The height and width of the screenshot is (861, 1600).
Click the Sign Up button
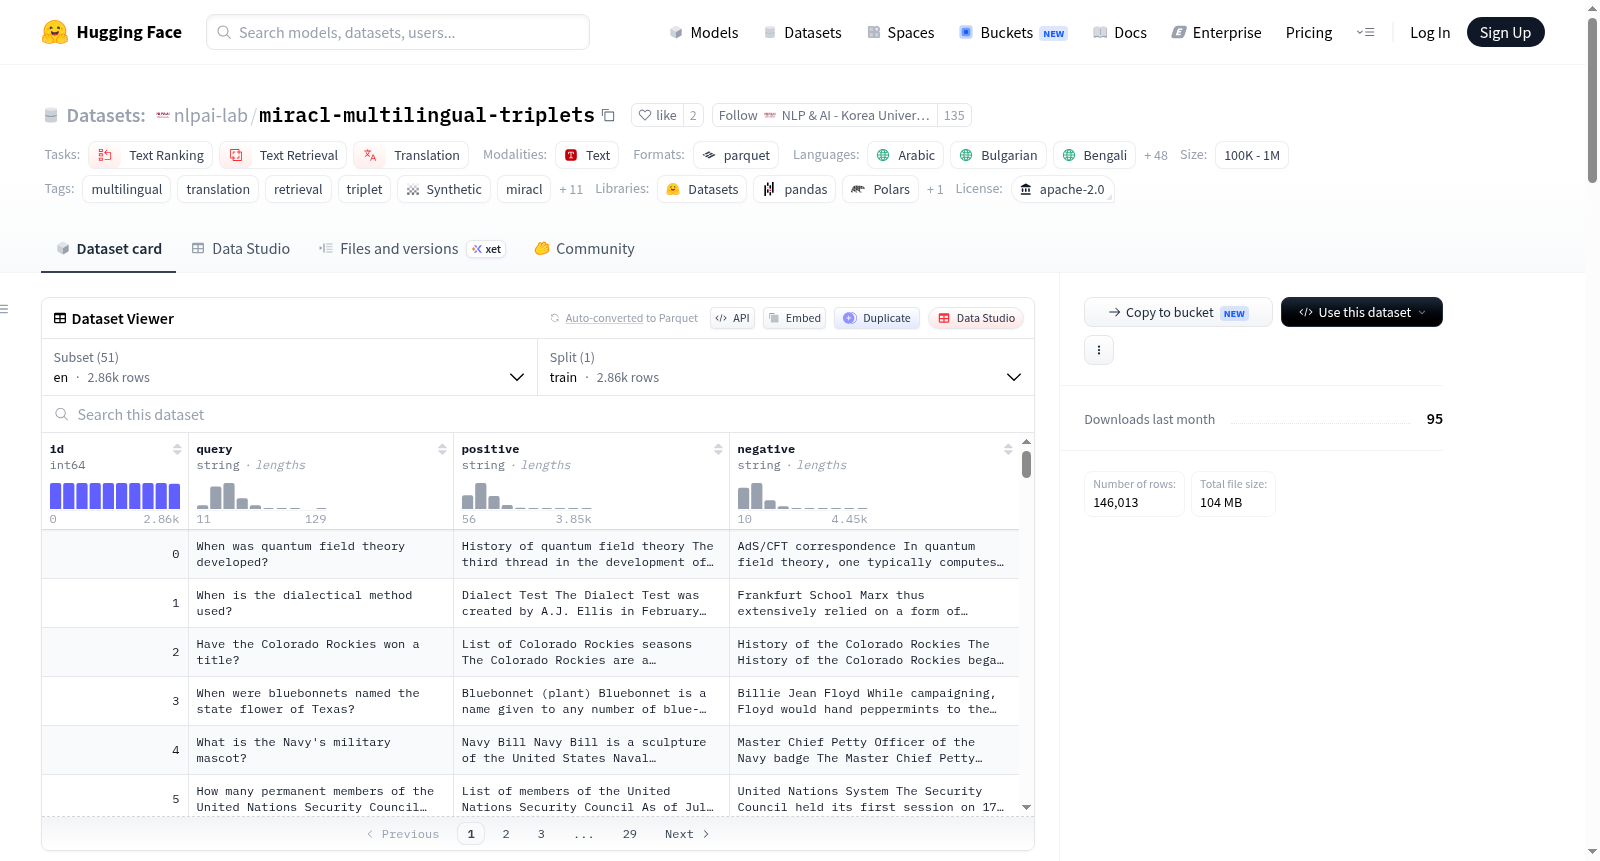click(1505, 32)
